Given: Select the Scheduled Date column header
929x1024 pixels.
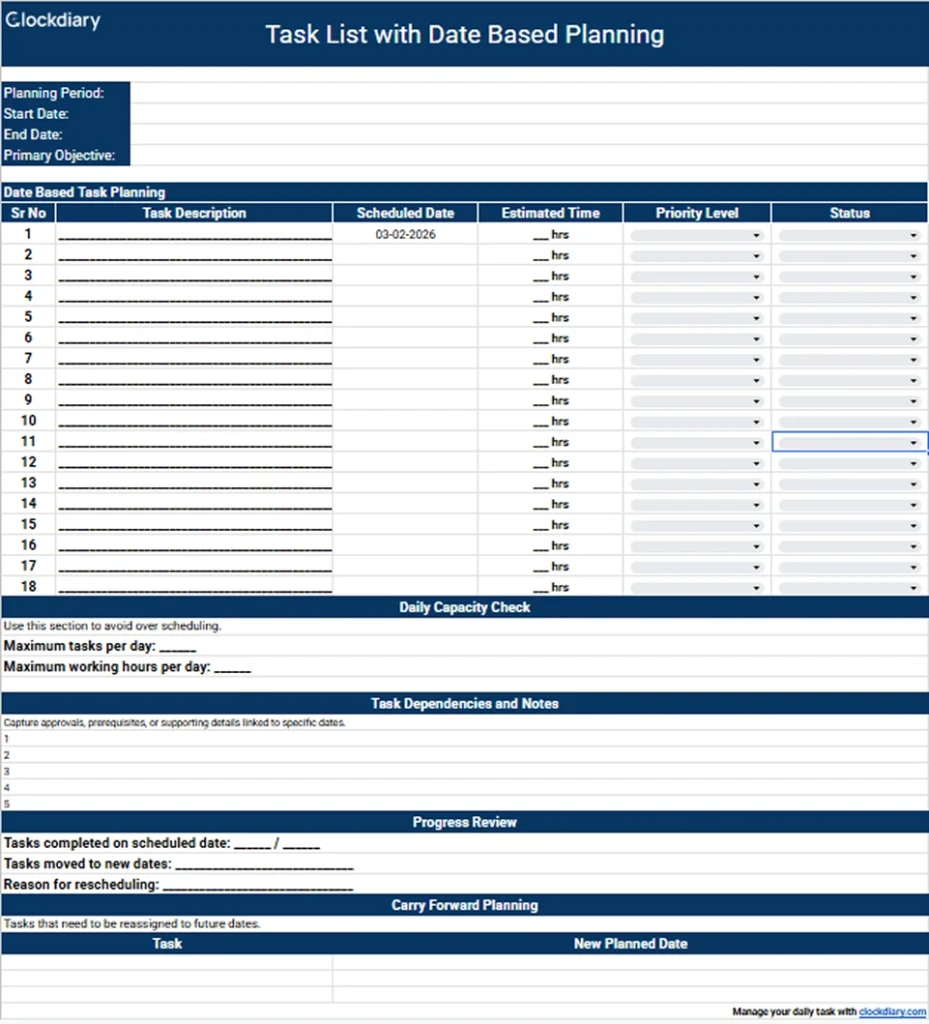Looking at the screenshot, I should point(405,213).
